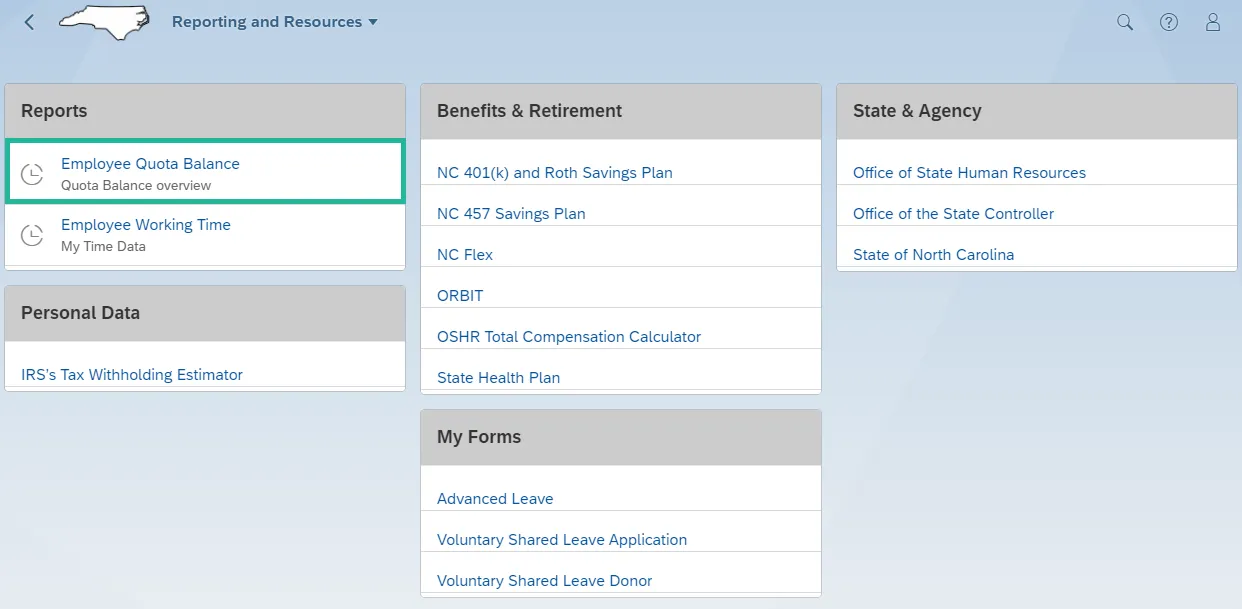The image size is (1242, 609).
Task: Open Employee Working Time report
Action: click(146, 225)
